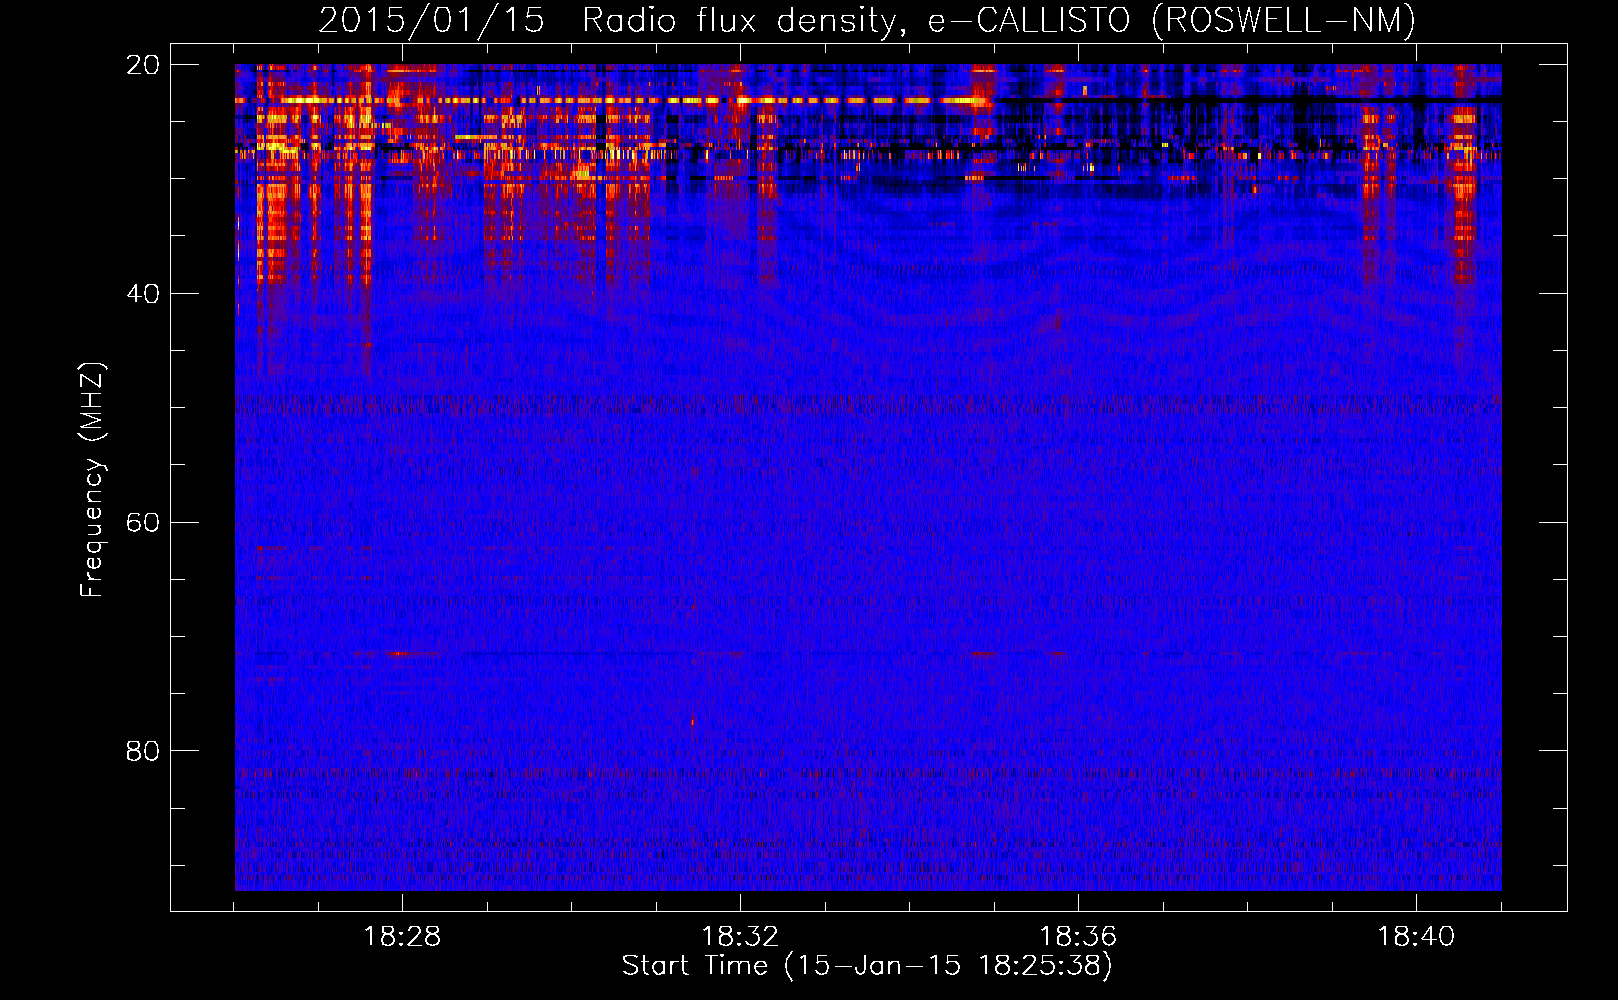Screen dimensions: 1618x1000
Task: Click the 18:32 time tick label
Action: 740,937
